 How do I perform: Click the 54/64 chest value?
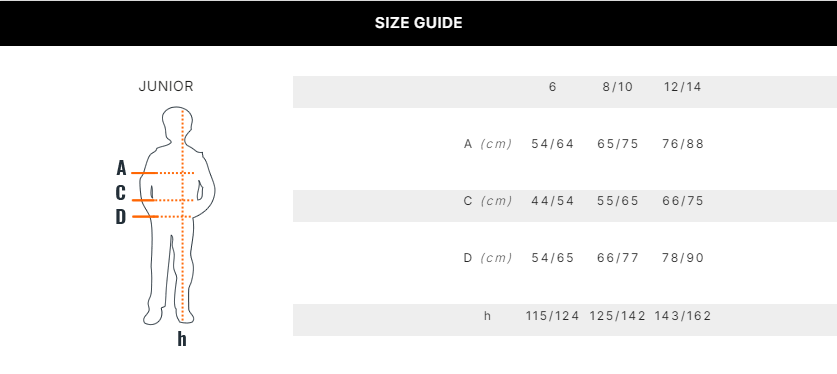[x=552, y=144]
